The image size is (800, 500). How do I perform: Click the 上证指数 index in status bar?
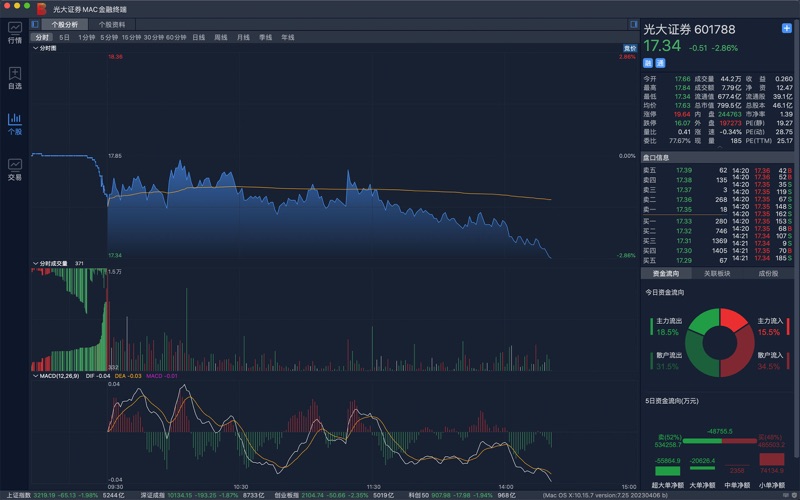click(x=18, y=495)
